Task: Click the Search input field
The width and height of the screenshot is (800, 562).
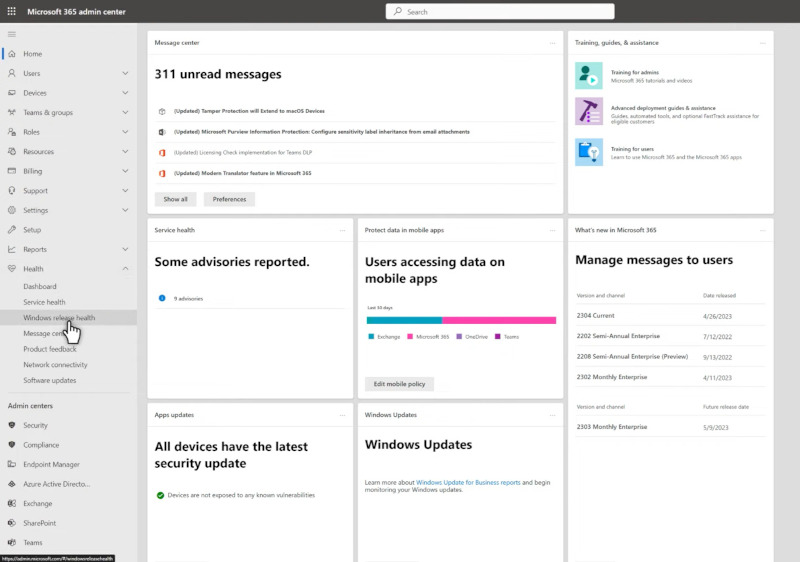Action: 500,11
